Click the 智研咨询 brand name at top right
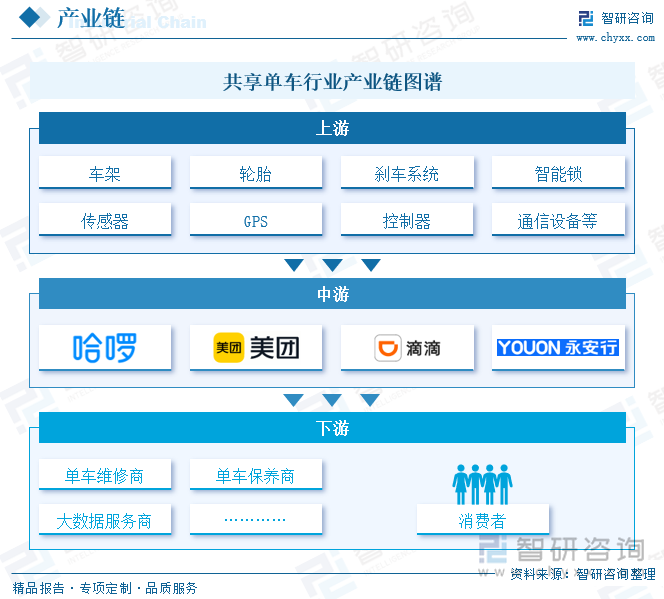 628,18
